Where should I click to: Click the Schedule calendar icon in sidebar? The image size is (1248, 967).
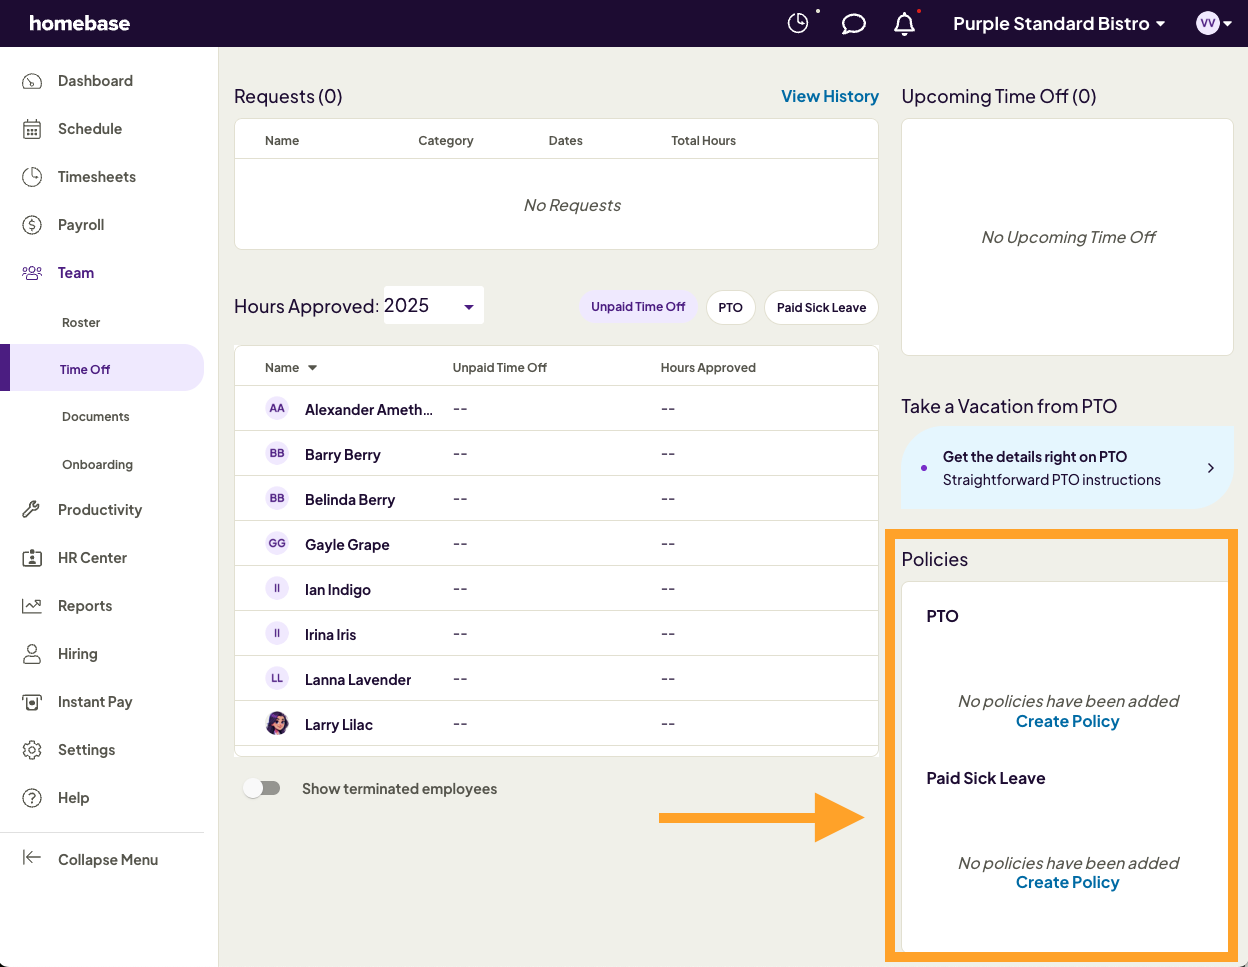click(x=32, y=129)
